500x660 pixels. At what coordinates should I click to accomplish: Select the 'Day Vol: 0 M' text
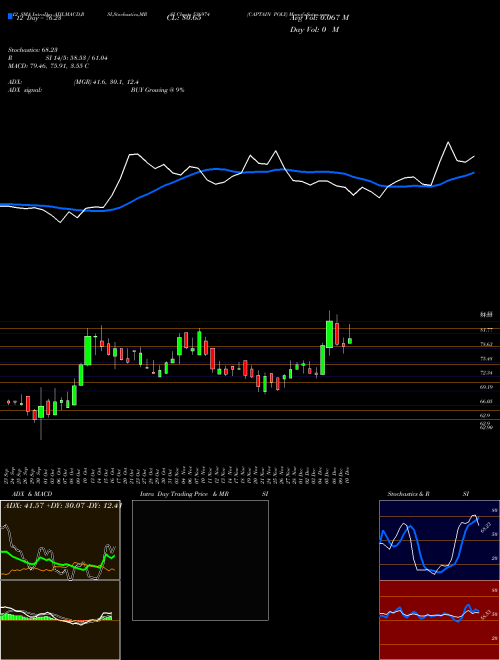click(x=314, y=30)
